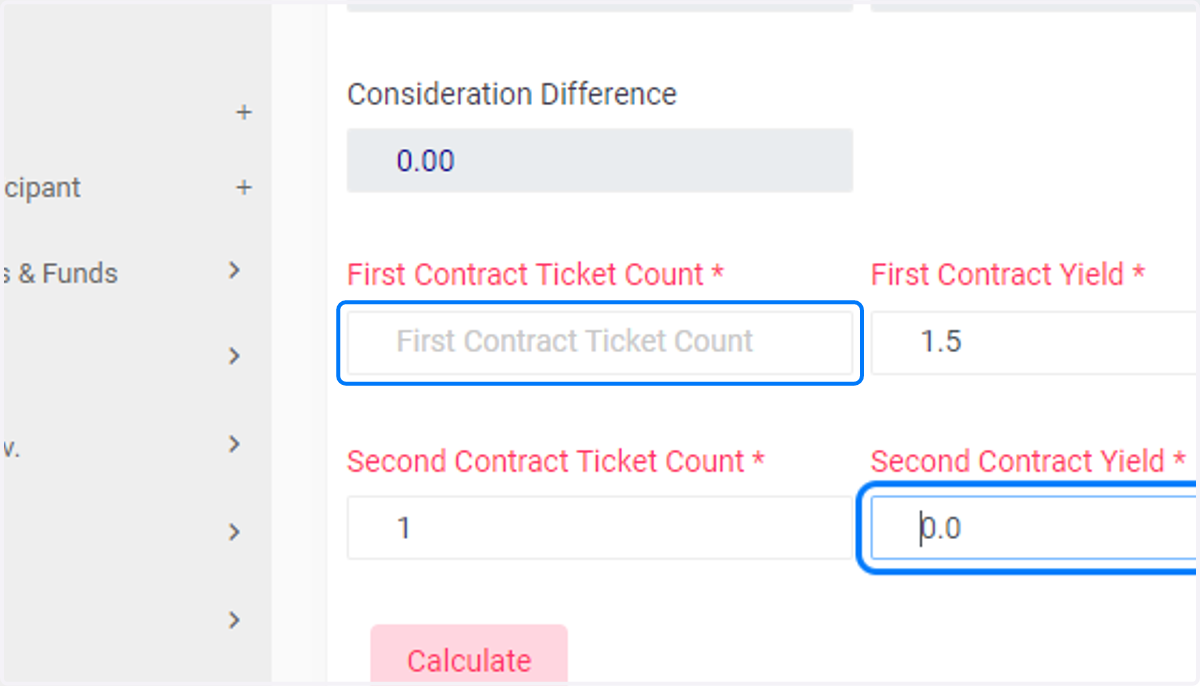Image resolution: width=1200 pixels, height=686 pixels.
Task: Click the Consideration Difference field showing 0.00
Action: [x=600, y=160]
